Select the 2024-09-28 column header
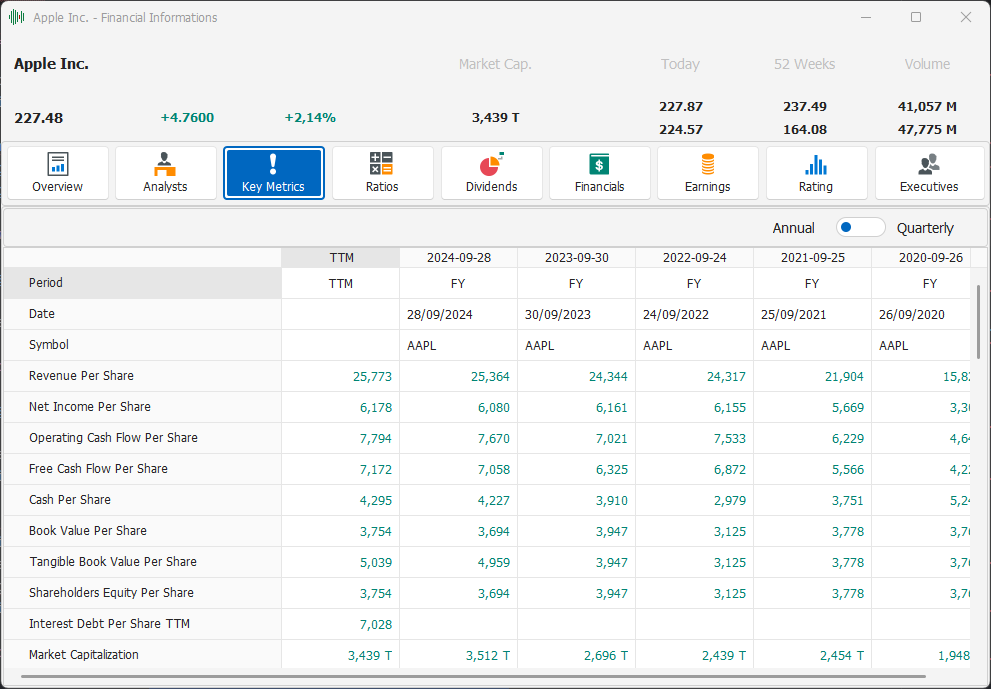Screen dimensions: 991x689 coord(458,258)
